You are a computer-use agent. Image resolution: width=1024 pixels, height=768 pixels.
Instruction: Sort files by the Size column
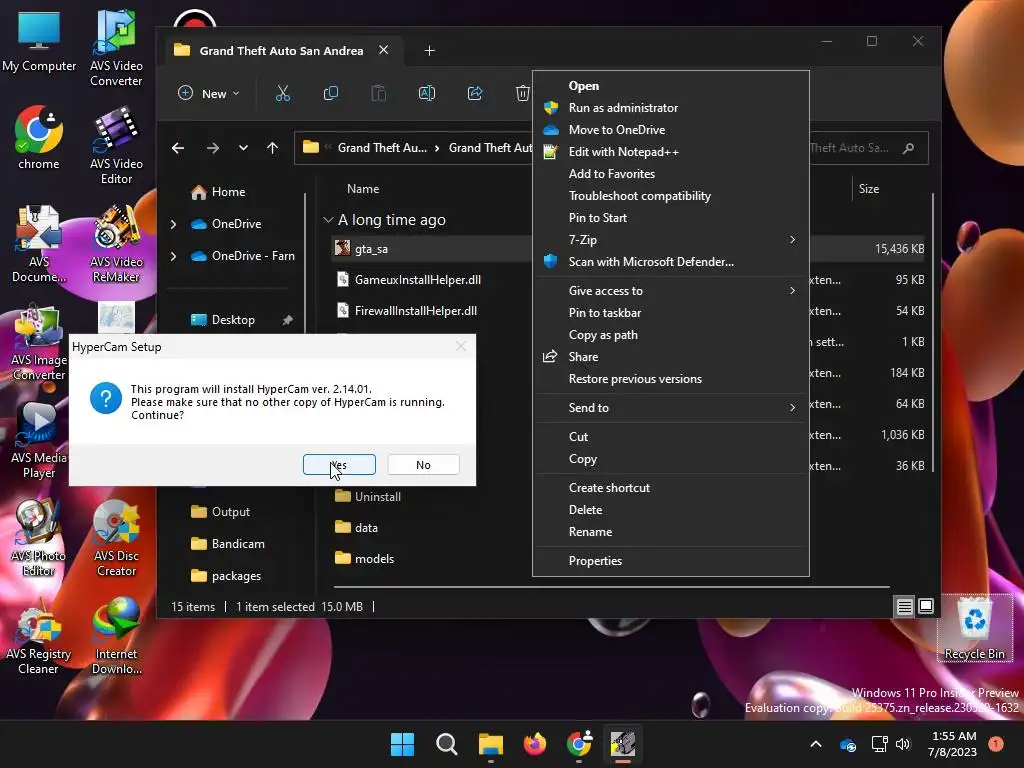tap(869, 189)
